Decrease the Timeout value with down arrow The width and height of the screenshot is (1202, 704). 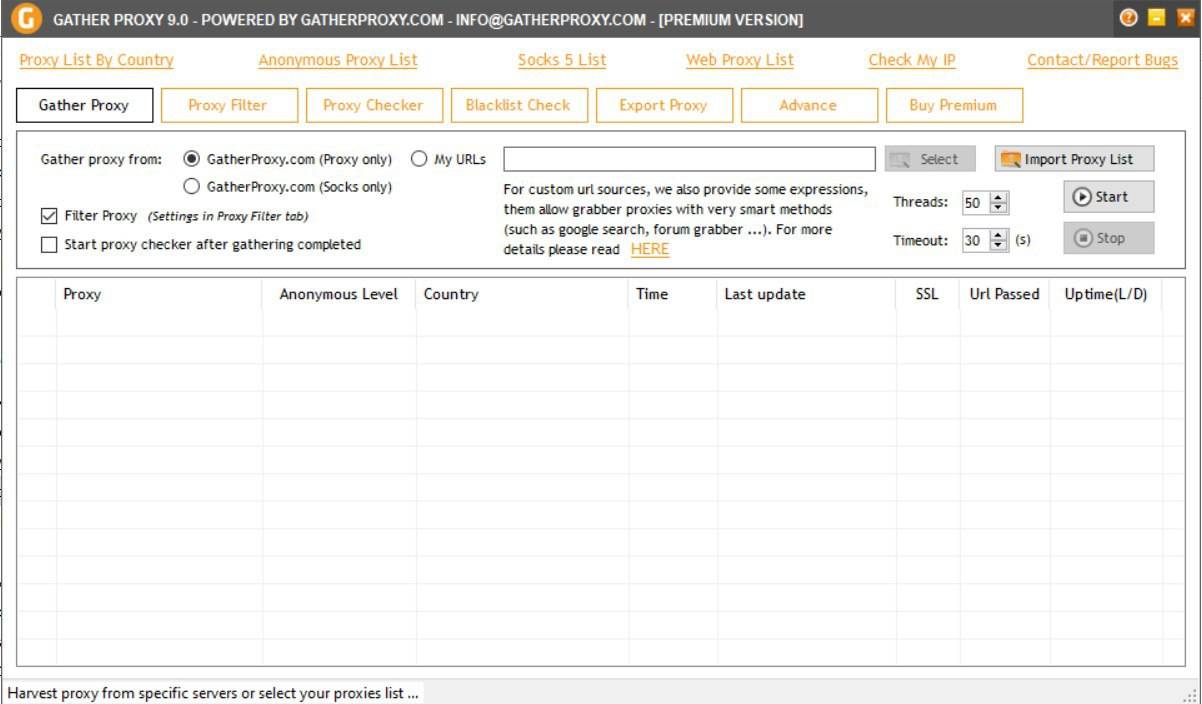click(999, 245)
